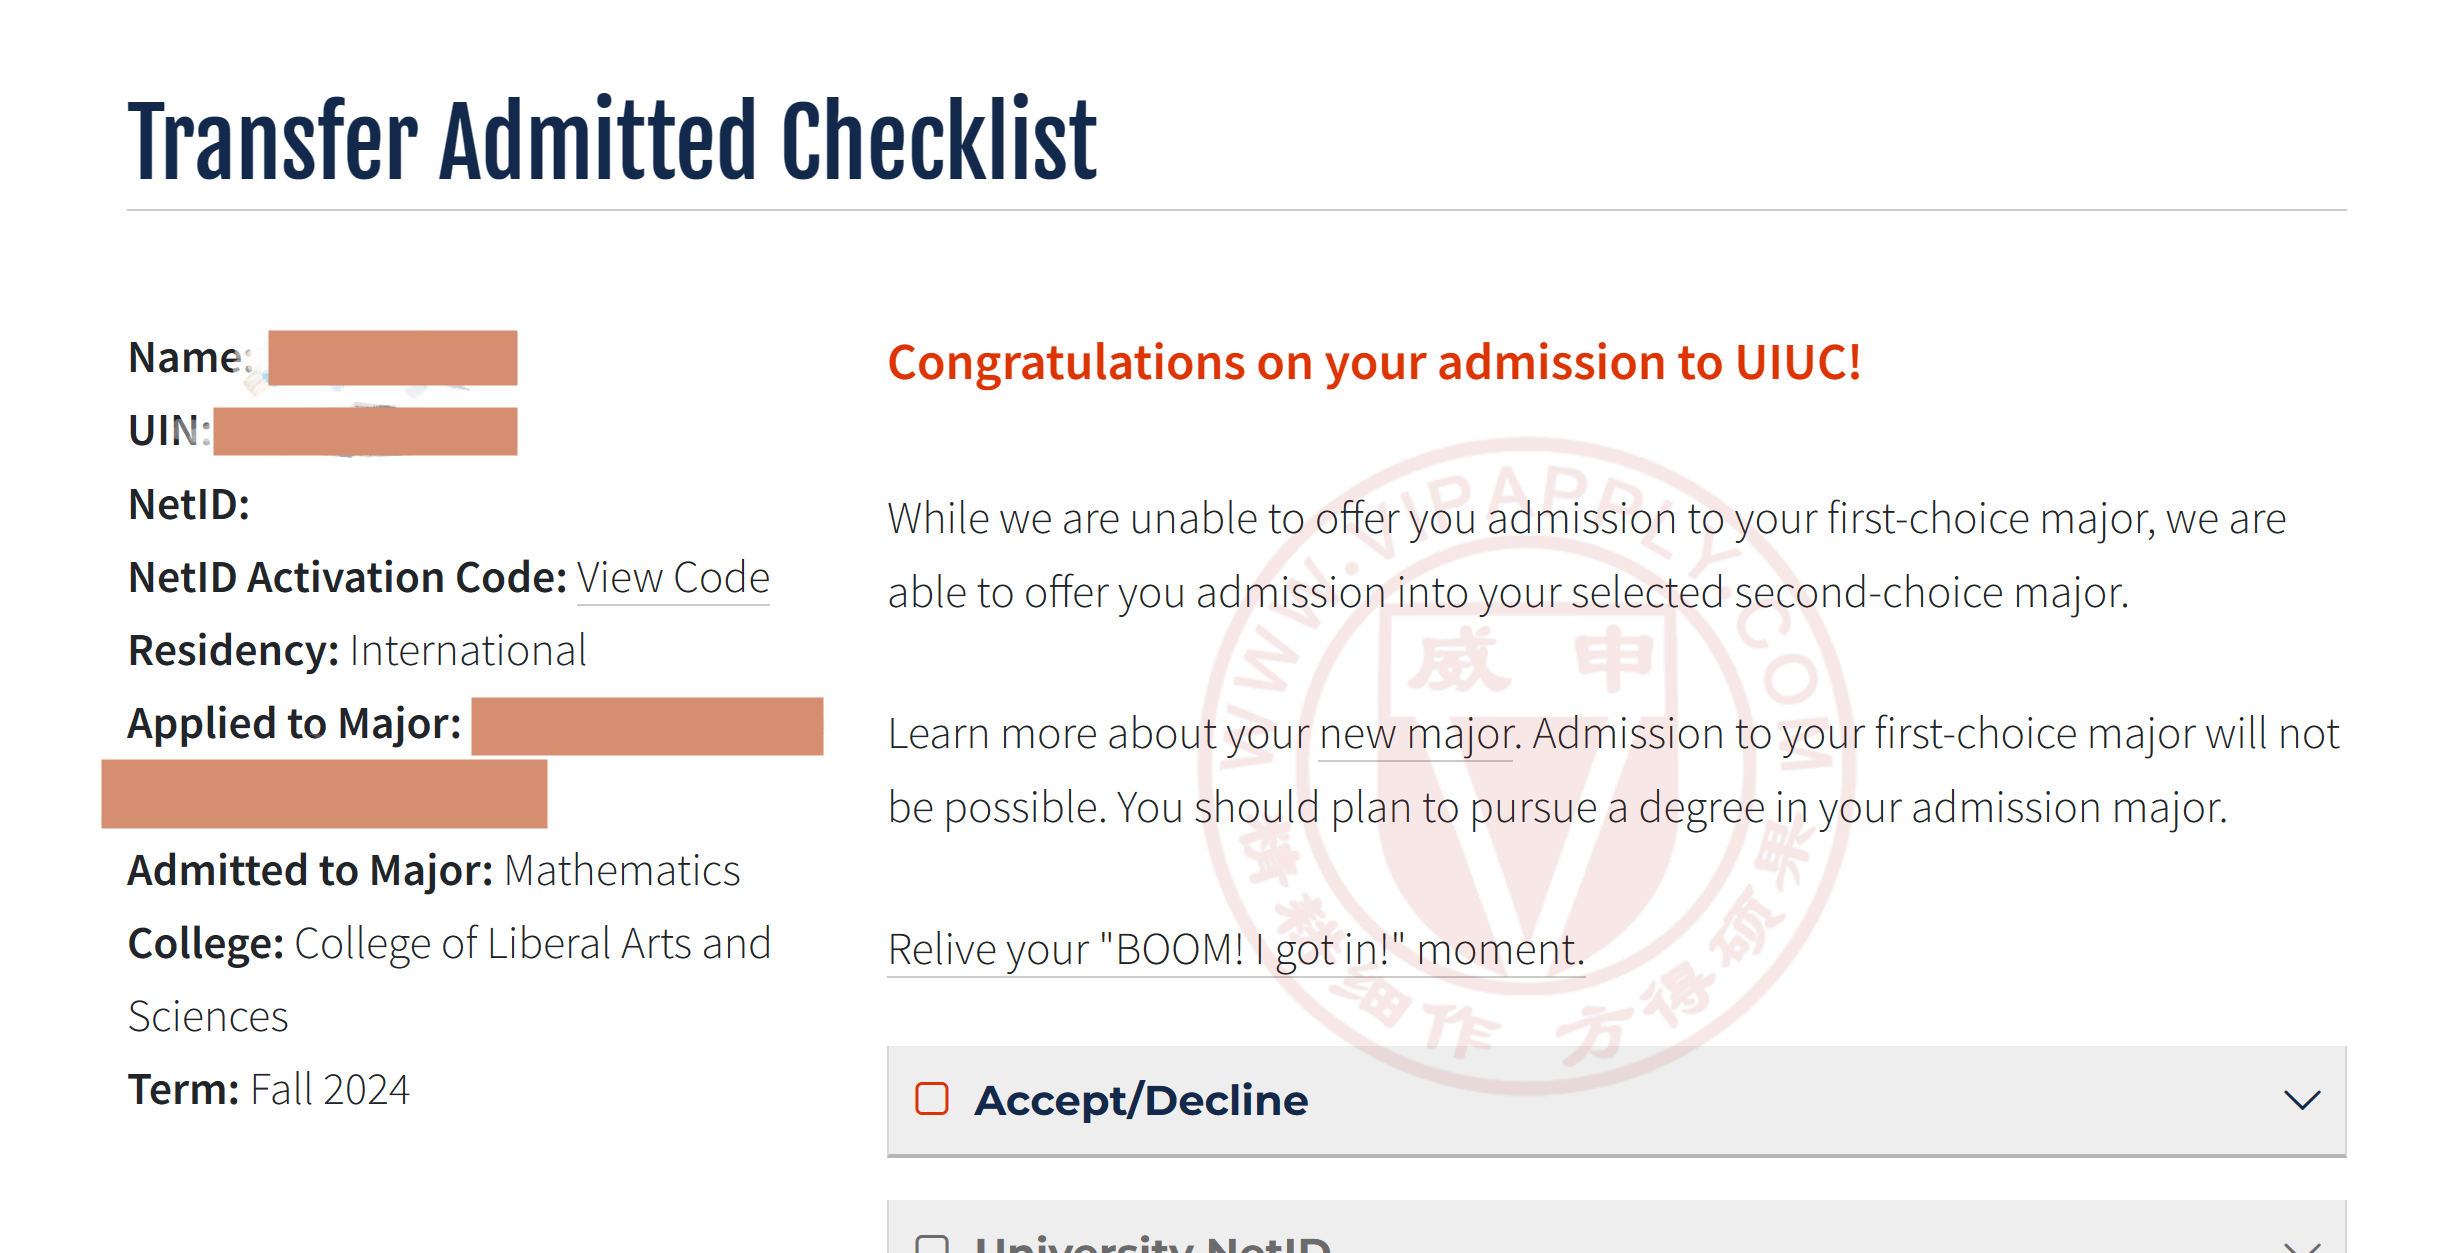Click the Congratulations on your admission heading
Image resolution: width=2463 pixels, height=1253 pixels.
1374,362
